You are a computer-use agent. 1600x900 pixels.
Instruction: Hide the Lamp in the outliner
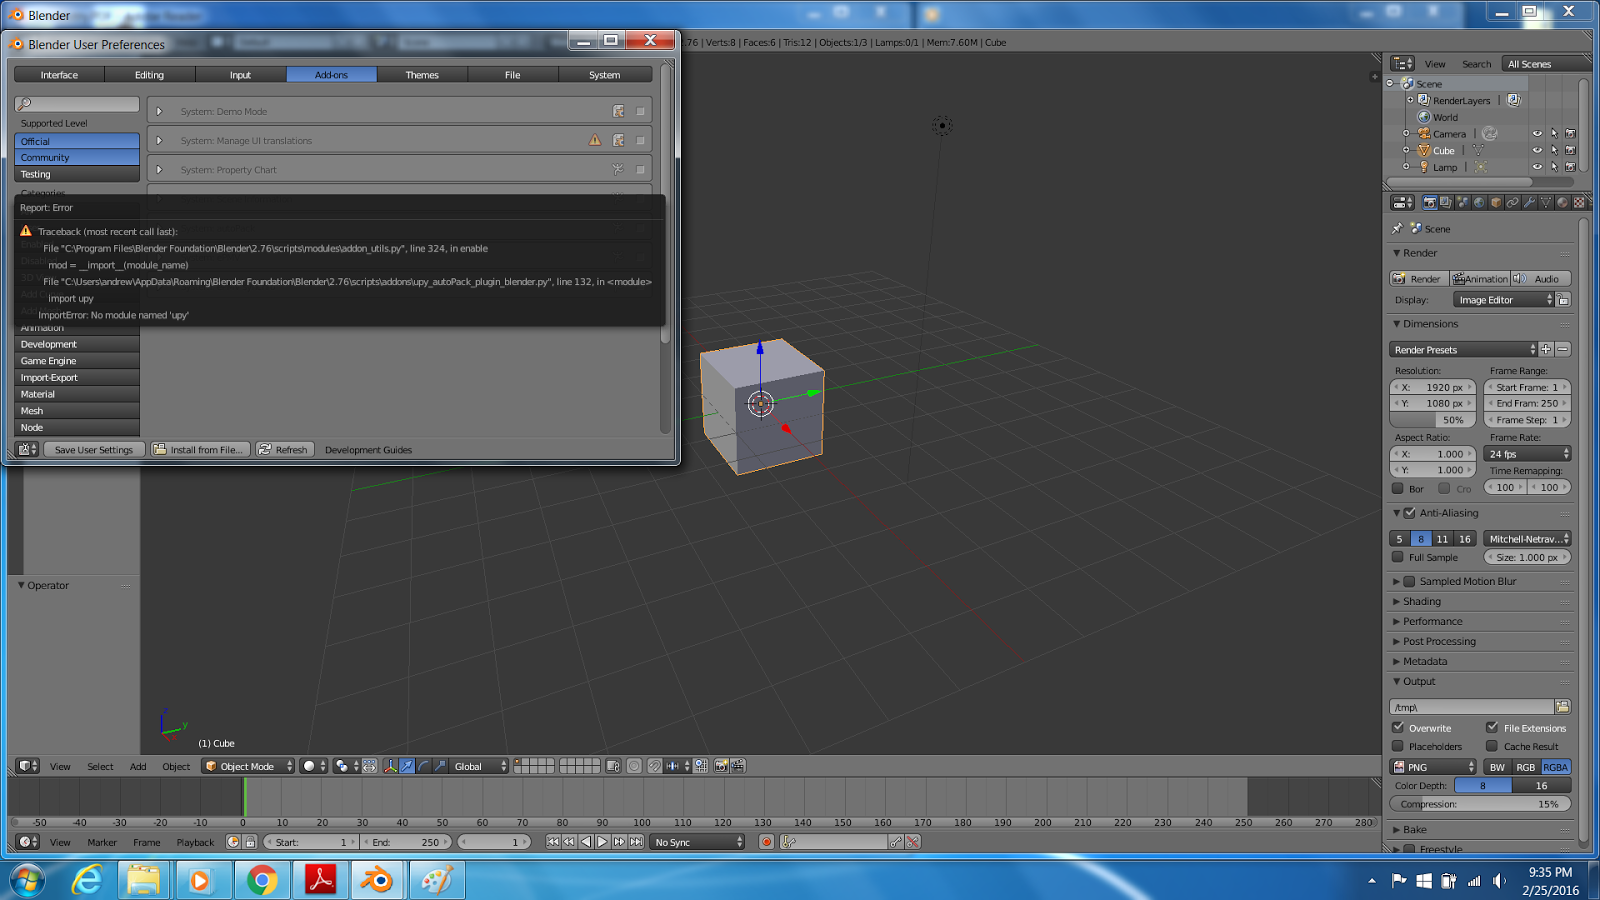tap(1537, 167)
